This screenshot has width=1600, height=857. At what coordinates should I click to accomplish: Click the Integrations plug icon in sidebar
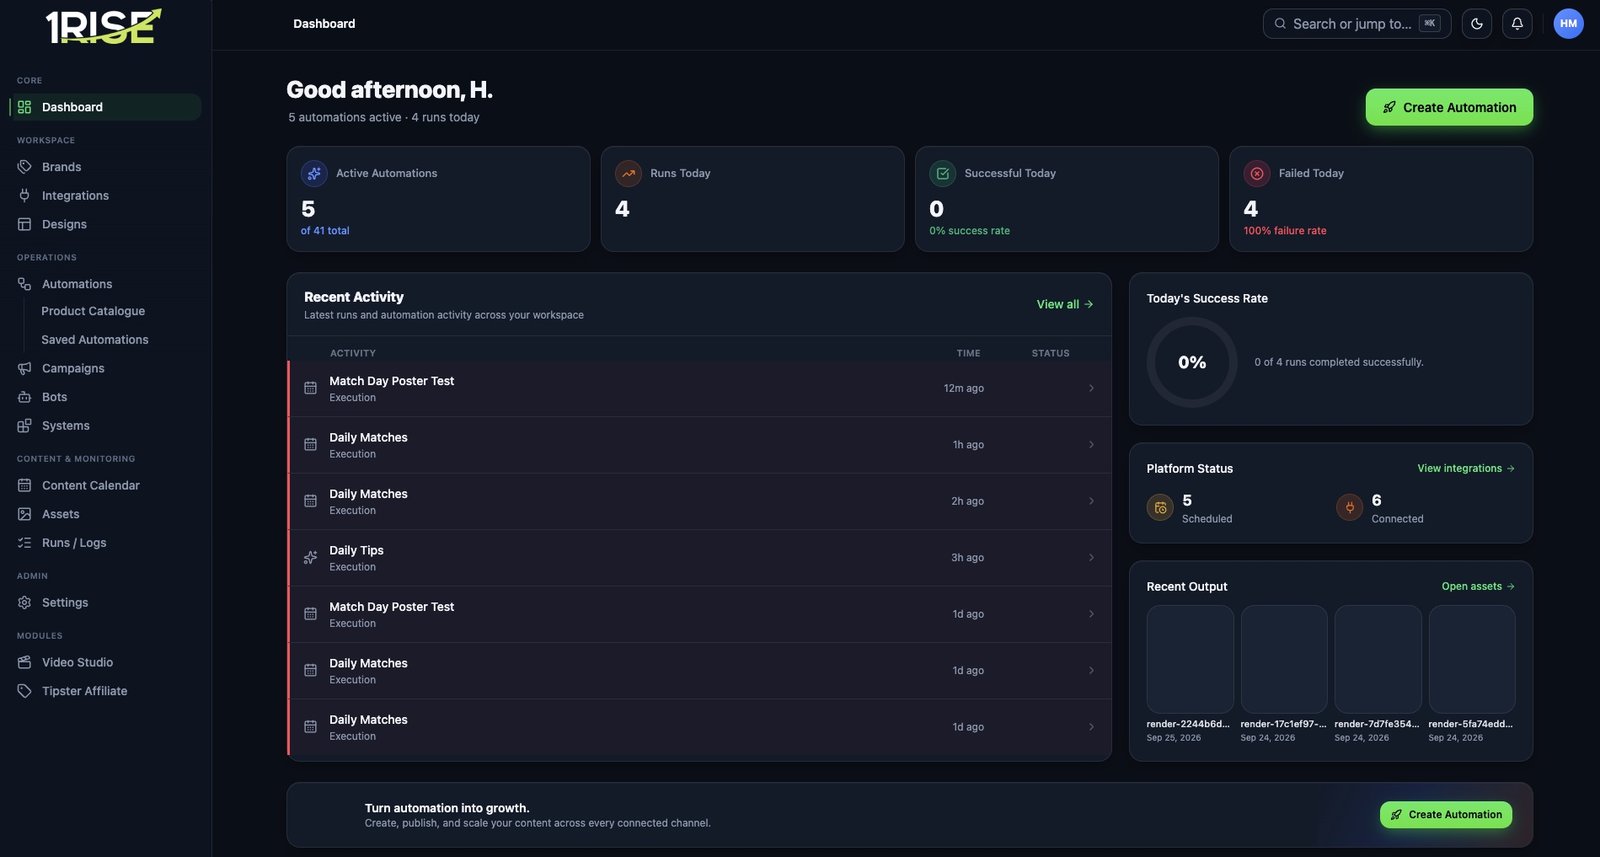tap(24, 196)
